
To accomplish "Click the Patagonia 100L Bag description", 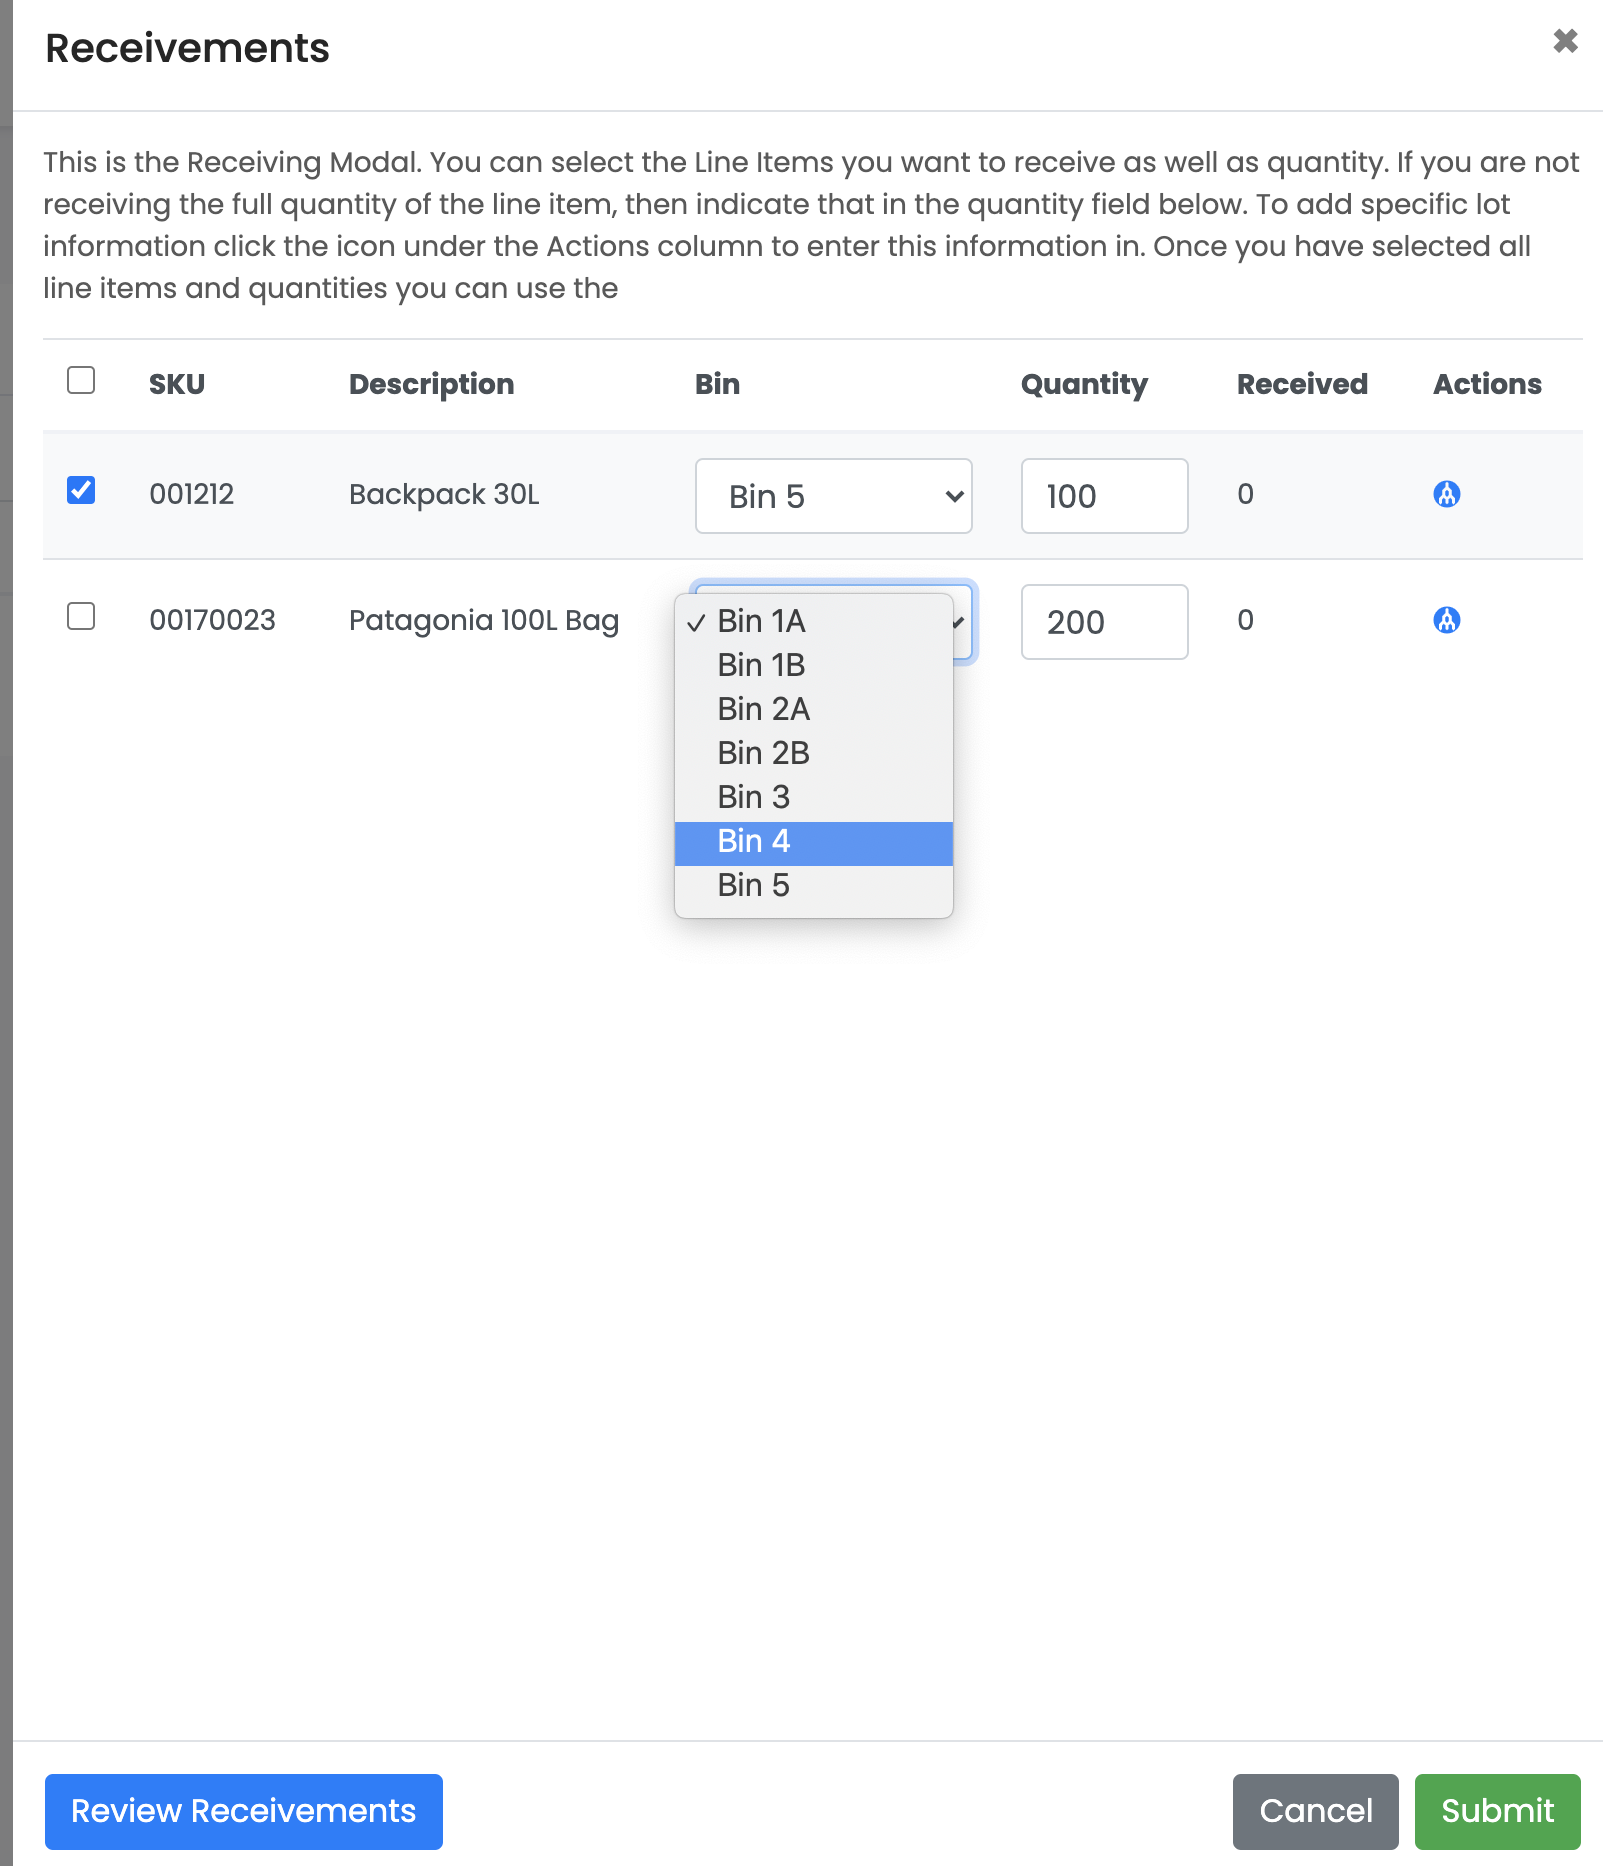I will (x=484, y=620).
